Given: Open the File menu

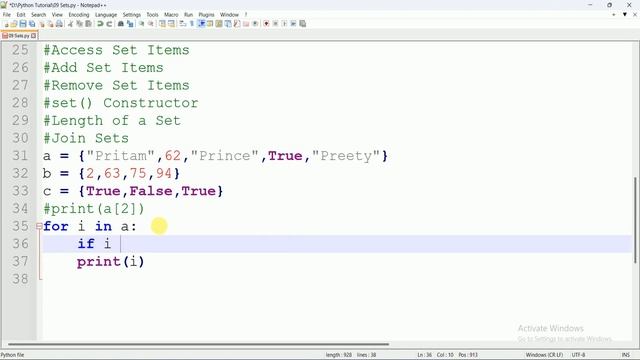Looking at the screenshot, I should (7, 15).
